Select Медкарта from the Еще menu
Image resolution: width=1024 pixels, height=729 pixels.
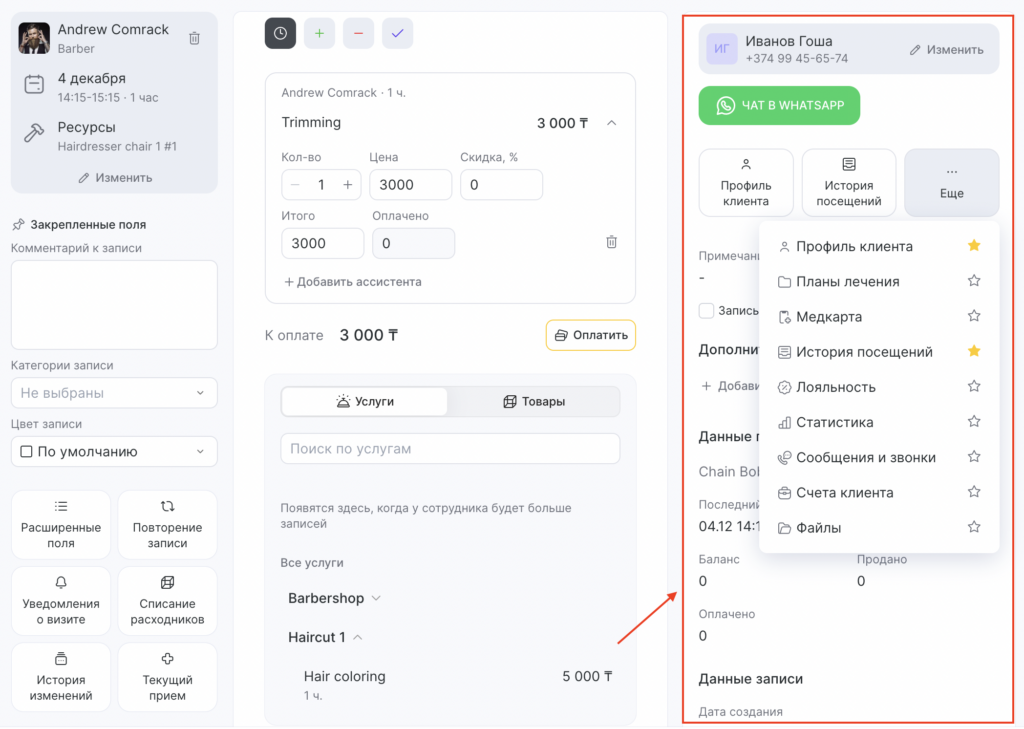pos(829,317)
